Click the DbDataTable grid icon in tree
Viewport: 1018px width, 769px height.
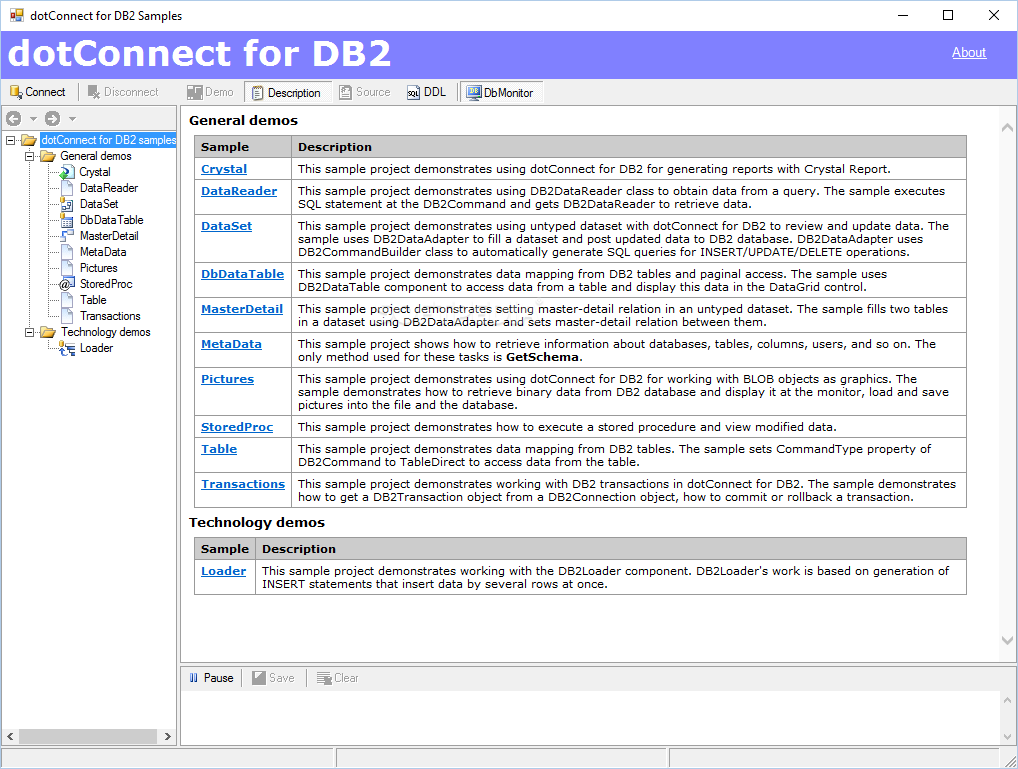(x=67, y=220)
